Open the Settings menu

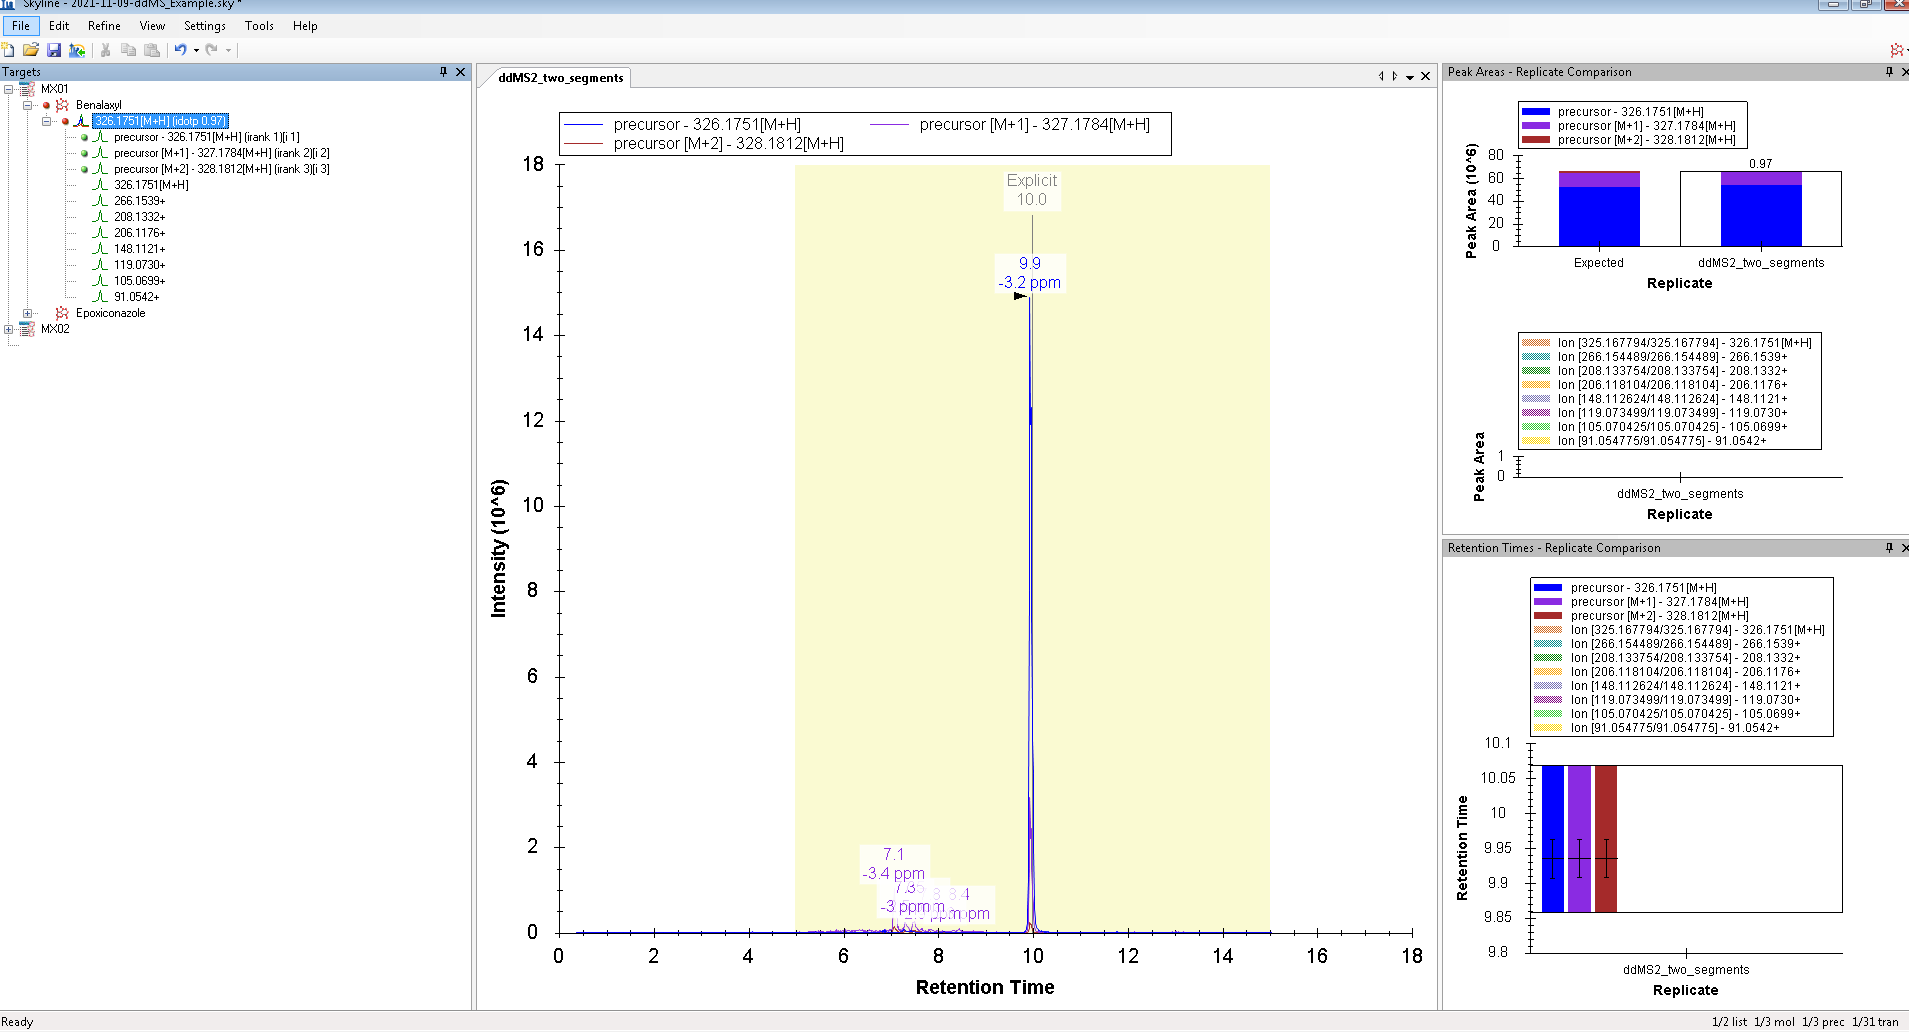tap(204, 26)
